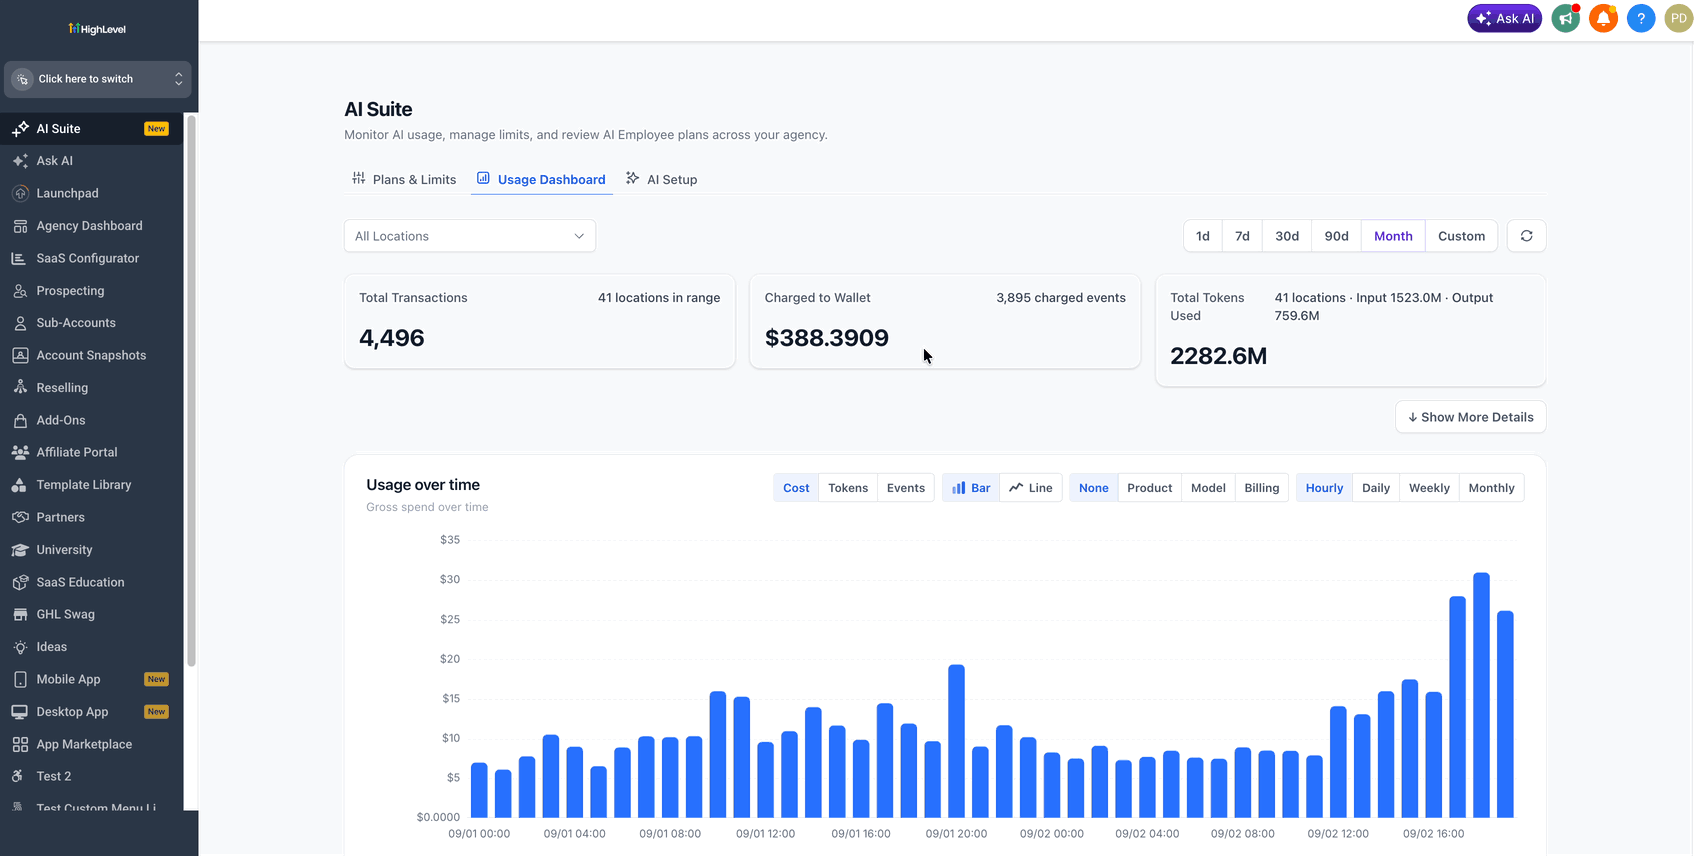Click the Ask AI button
Screen dimensions: 1694x856
(x=1505, y=18)
